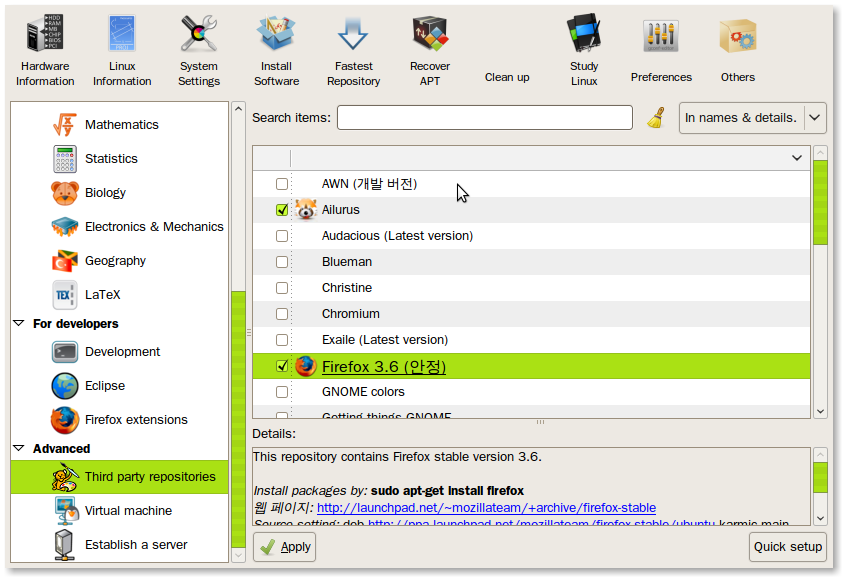Click the Apply button
This screenshot has height=577, width=842.
(284, 547)
